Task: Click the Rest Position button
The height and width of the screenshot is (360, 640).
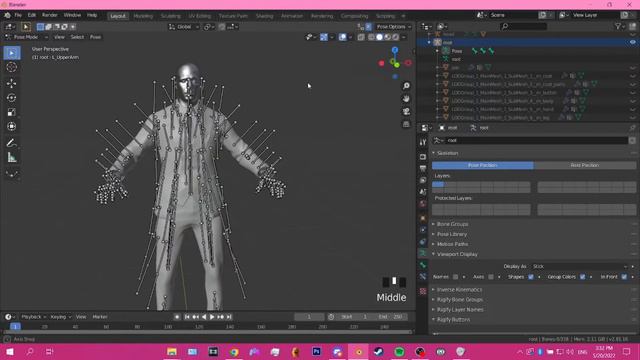Action: 585,165
